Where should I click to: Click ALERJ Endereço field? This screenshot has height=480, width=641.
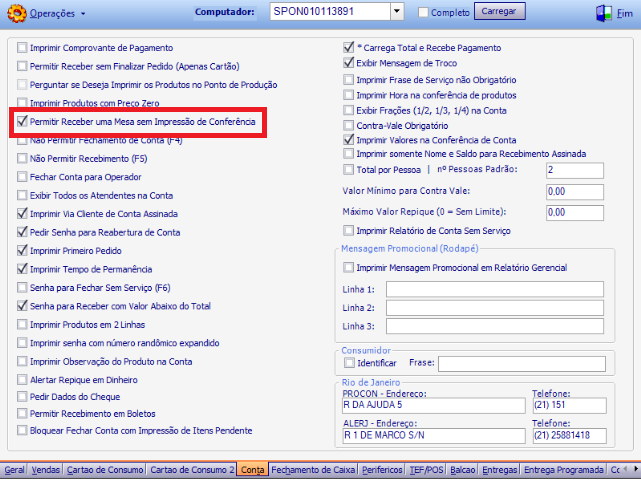434,435
